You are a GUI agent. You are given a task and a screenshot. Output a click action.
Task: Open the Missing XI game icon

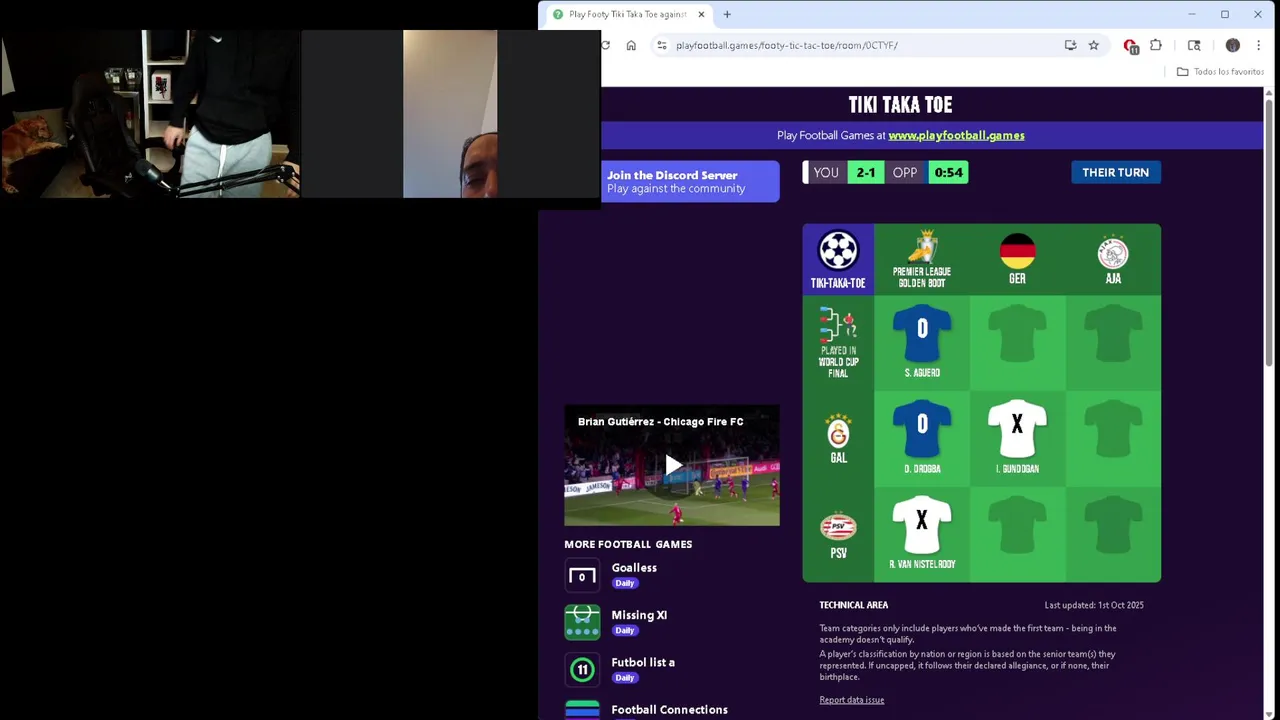click(582, 622)
